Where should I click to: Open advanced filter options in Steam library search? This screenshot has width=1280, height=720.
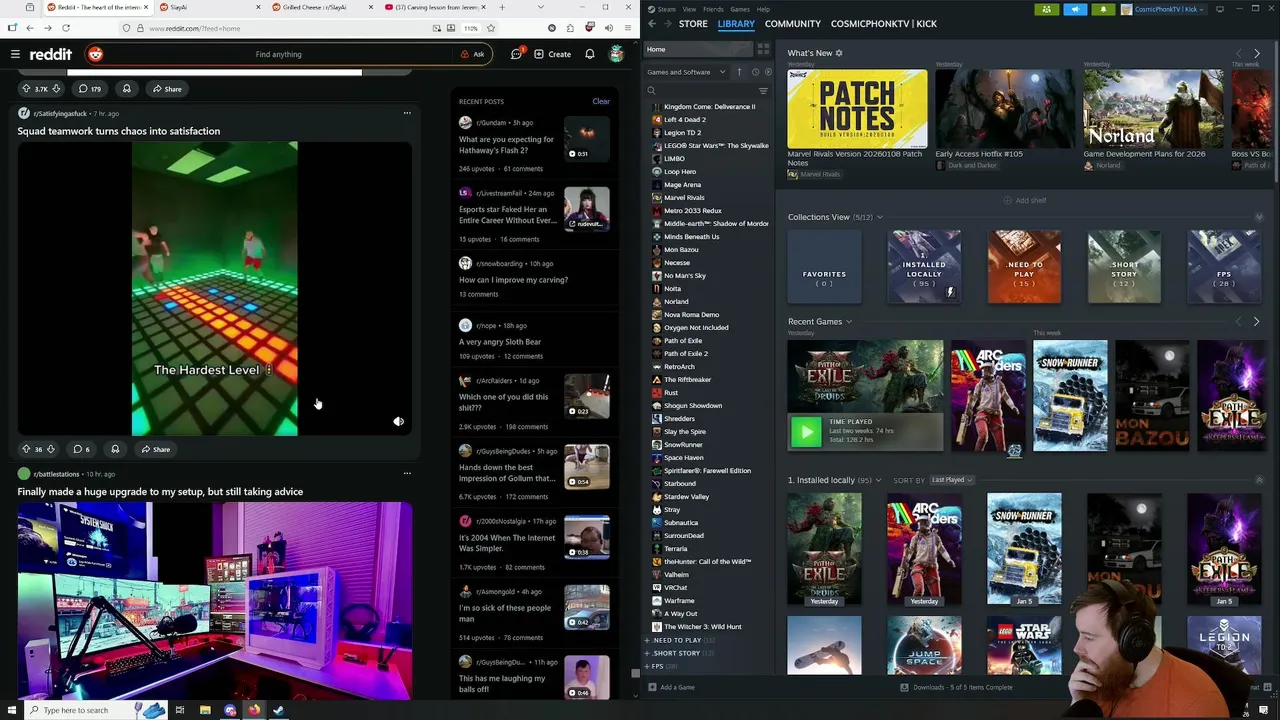coord(763,91)
